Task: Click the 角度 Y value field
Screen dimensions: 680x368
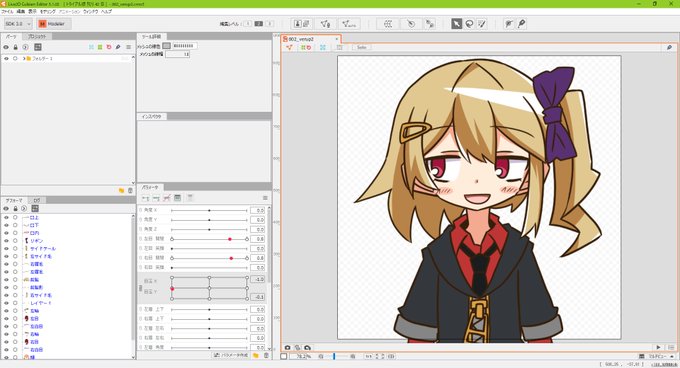Action: (x=258, y=220)
